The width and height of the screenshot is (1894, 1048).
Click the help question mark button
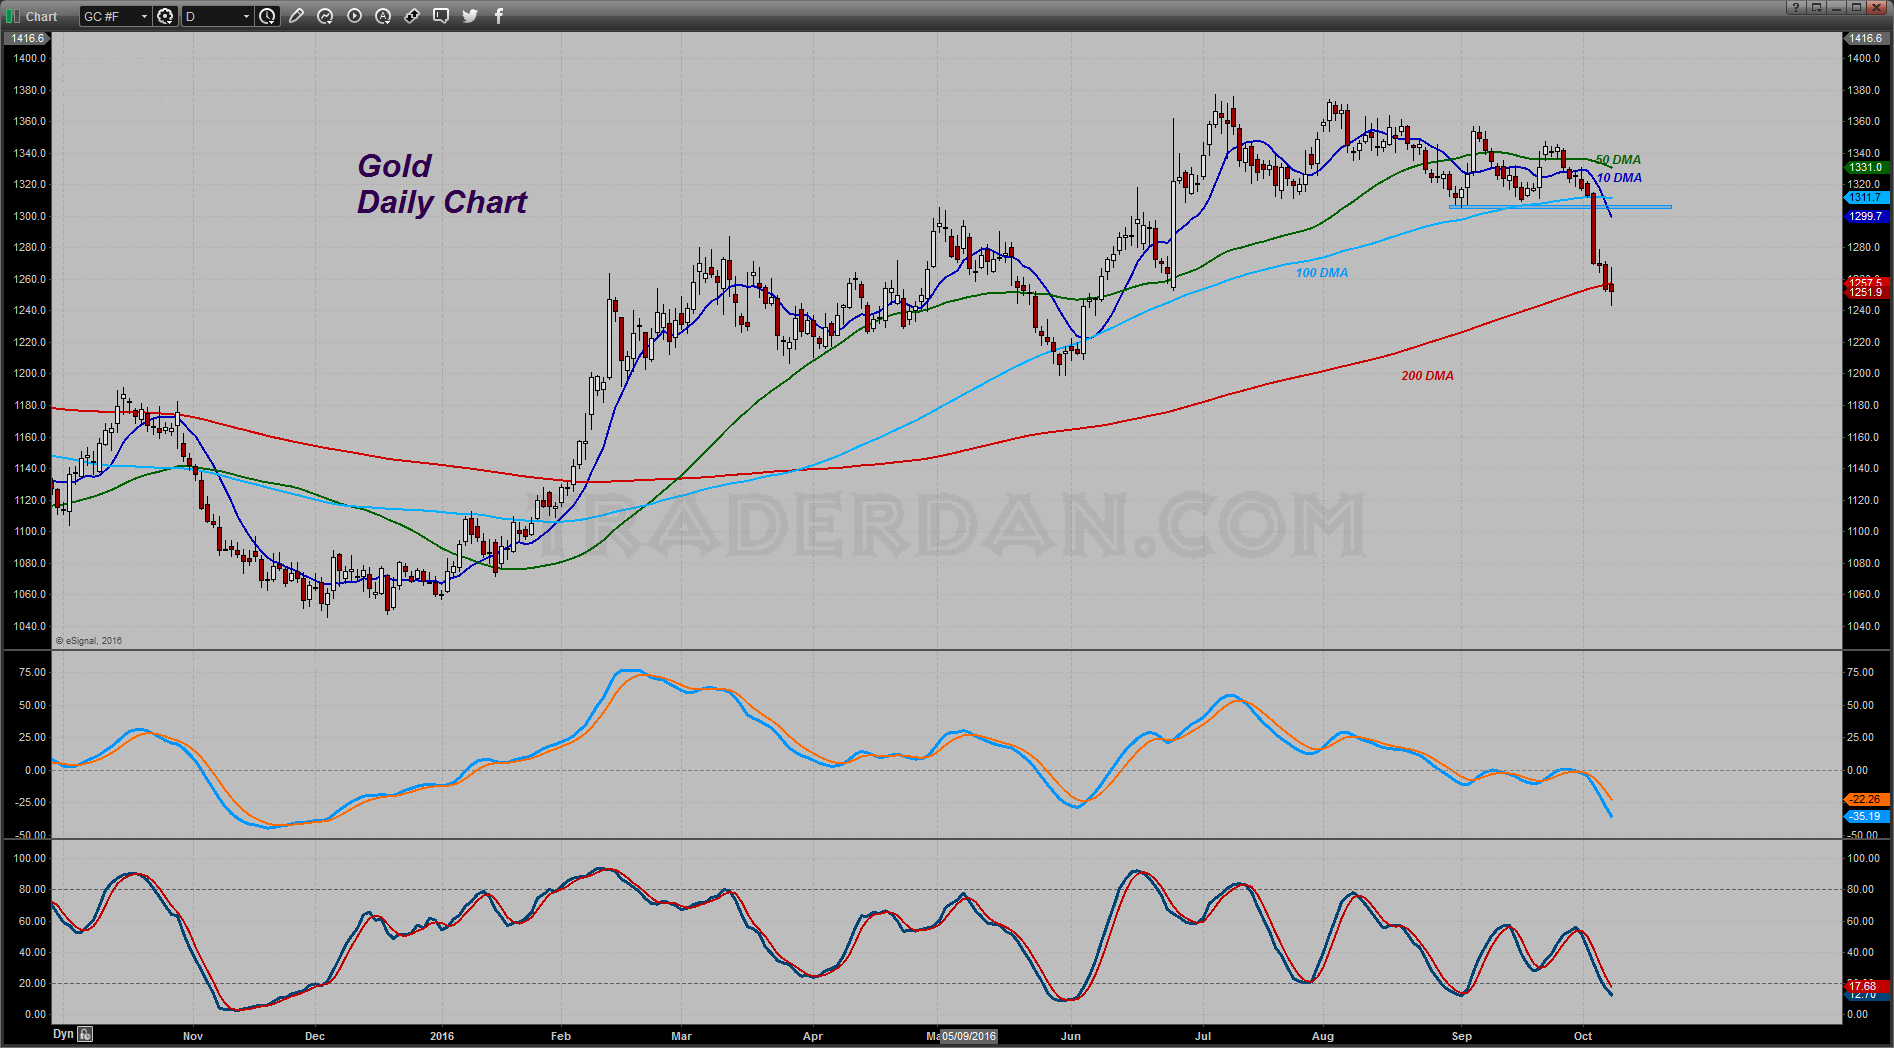coord(1796,7)
